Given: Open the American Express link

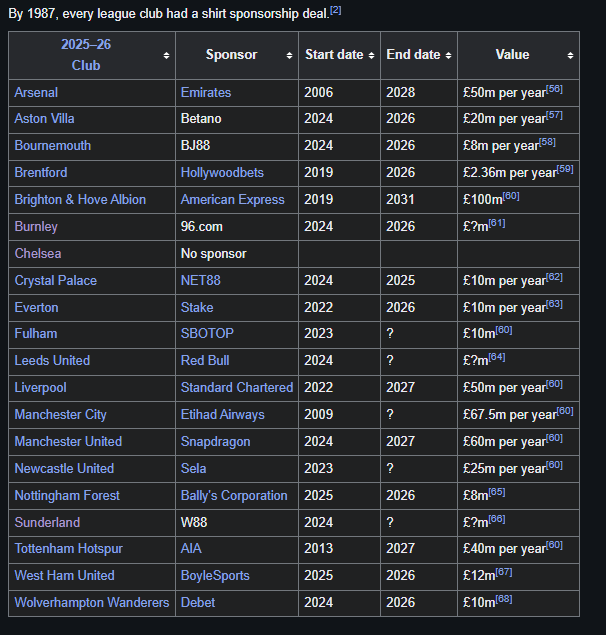Looking at the screenshot, I should pyautogui.click(x=233, y=199).
